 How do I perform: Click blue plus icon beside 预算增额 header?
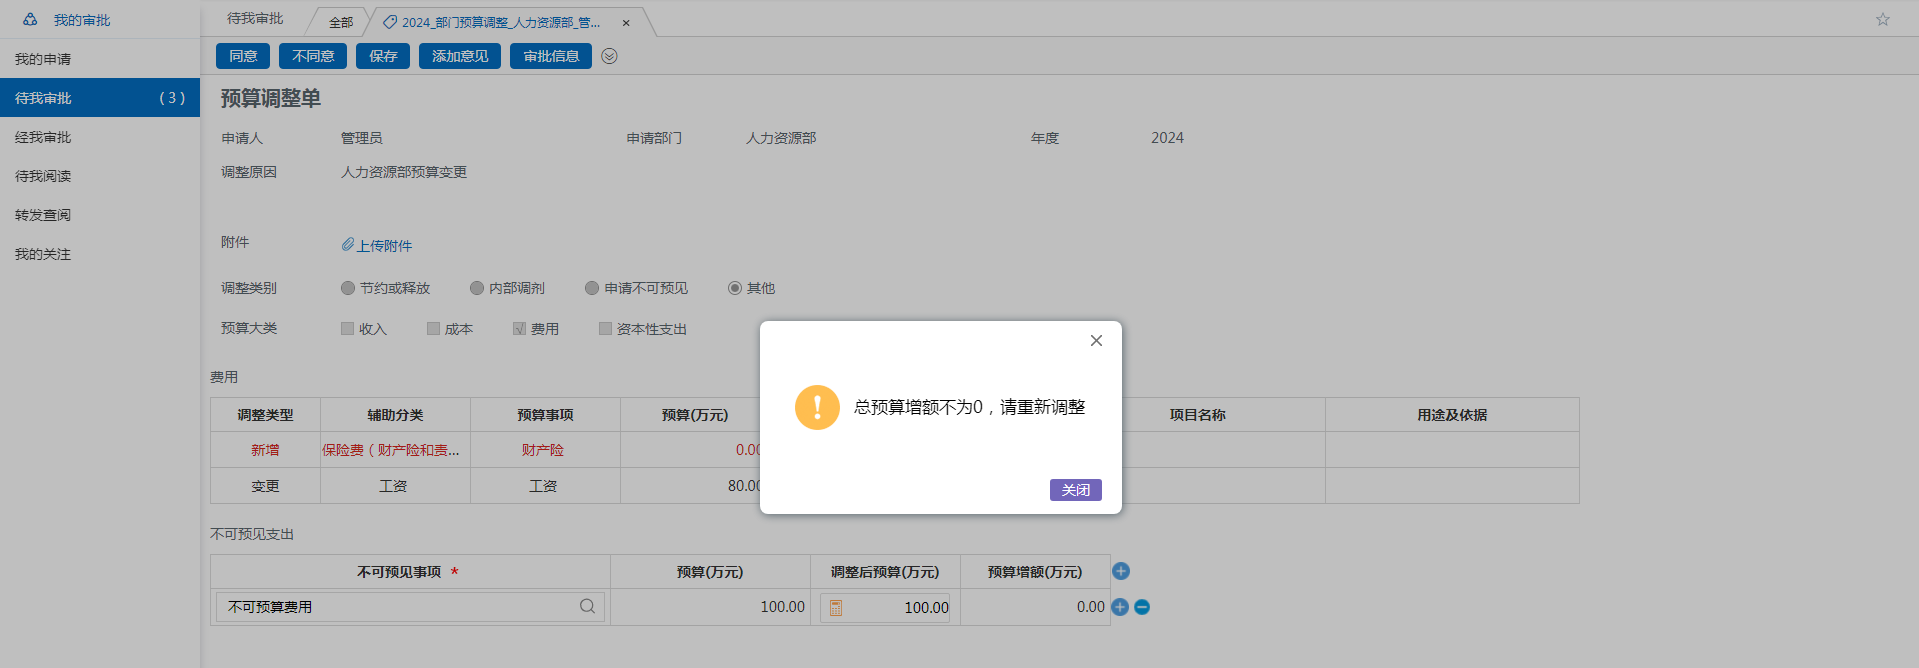tap(1121, 571)
